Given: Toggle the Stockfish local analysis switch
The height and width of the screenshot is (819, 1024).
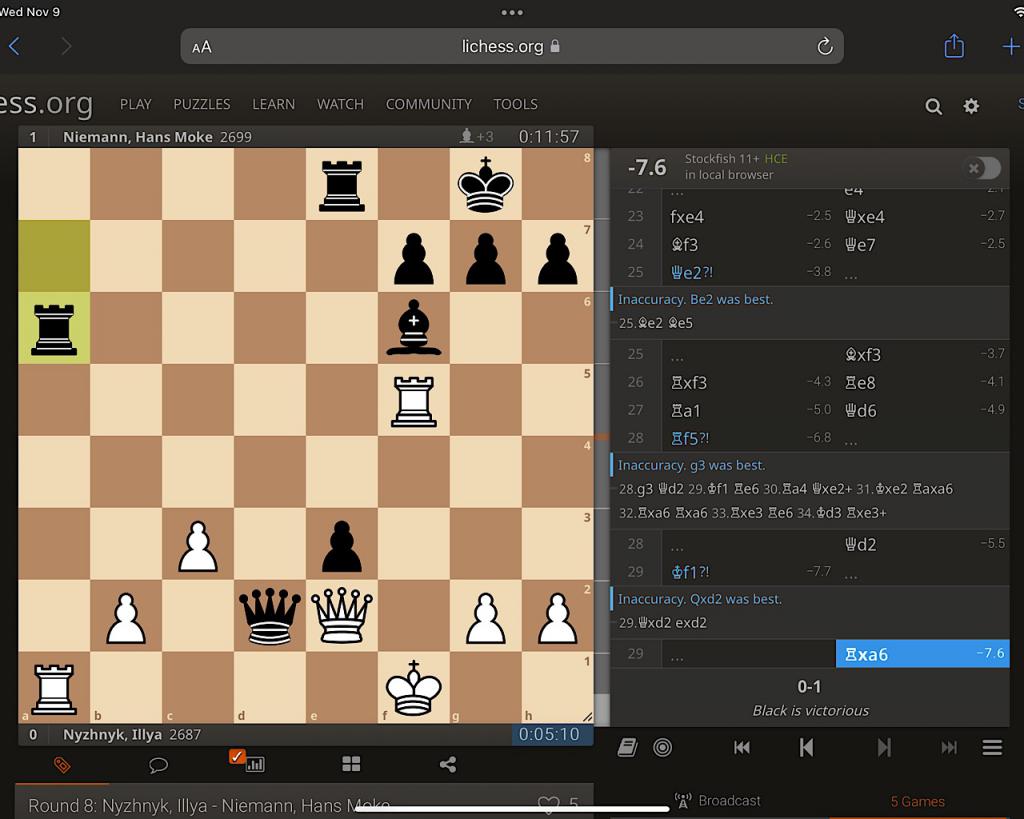Looking at the screenshot, I should [x=982, y=168].
